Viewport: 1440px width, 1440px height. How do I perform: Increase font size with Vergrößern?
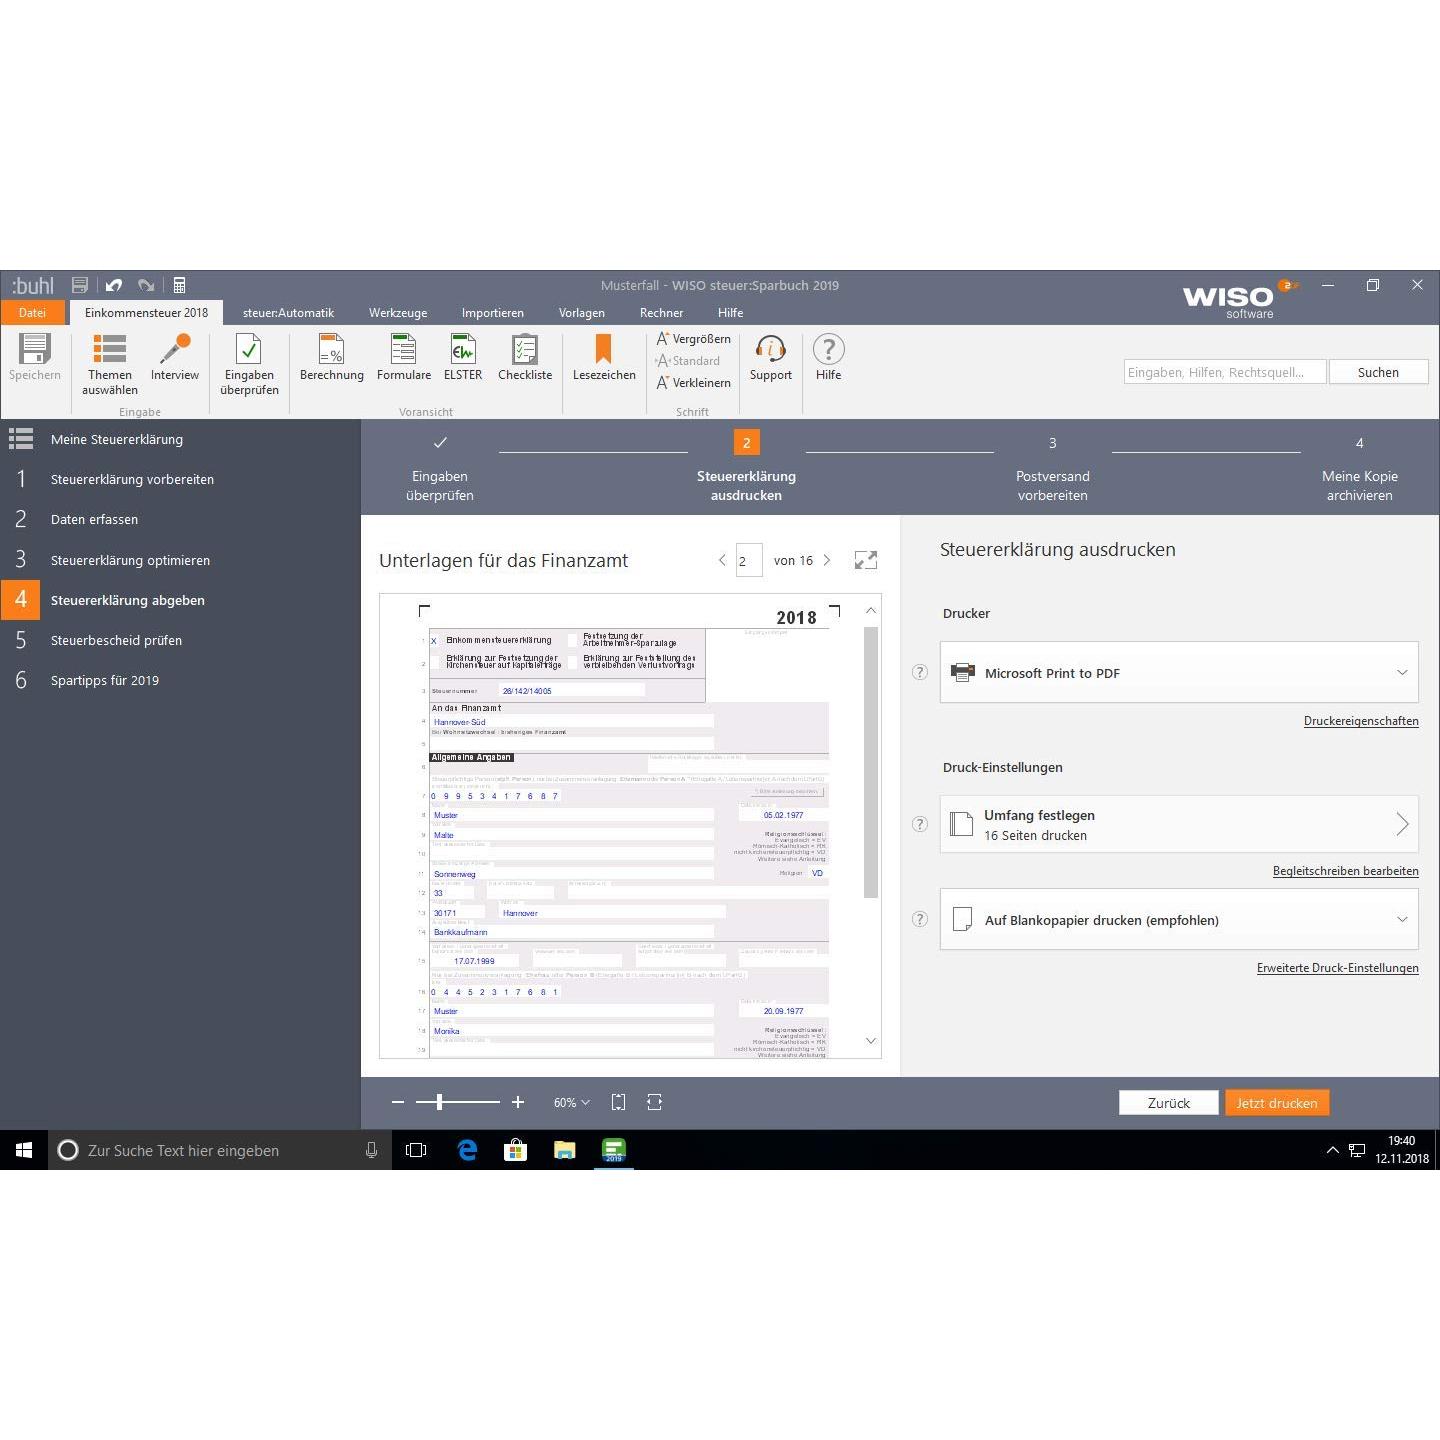point(694,339)
